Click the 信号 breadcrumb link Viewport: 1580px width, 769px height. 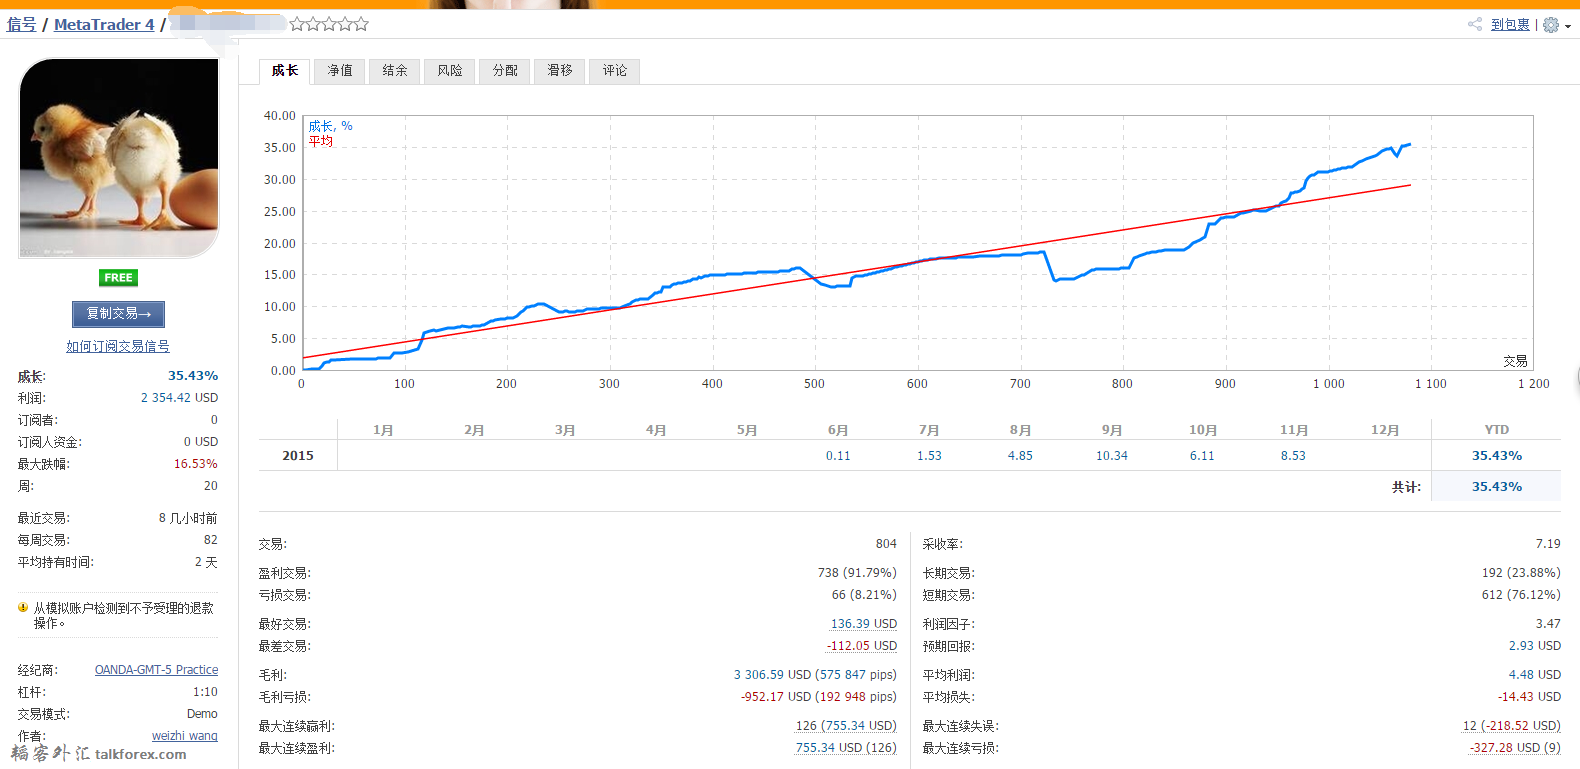(x=21, y=24)
